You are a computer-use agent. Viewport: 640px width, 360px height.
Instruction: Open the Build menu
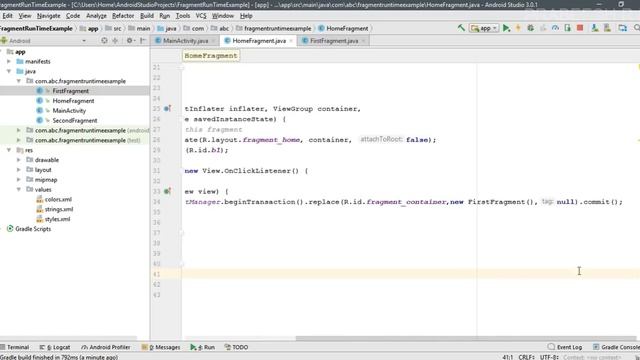[x=147, y=16]
